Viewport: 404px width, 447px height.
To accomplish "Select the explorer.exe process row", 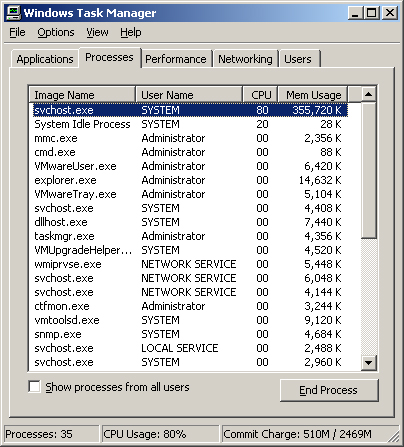I will coord(190,180).
